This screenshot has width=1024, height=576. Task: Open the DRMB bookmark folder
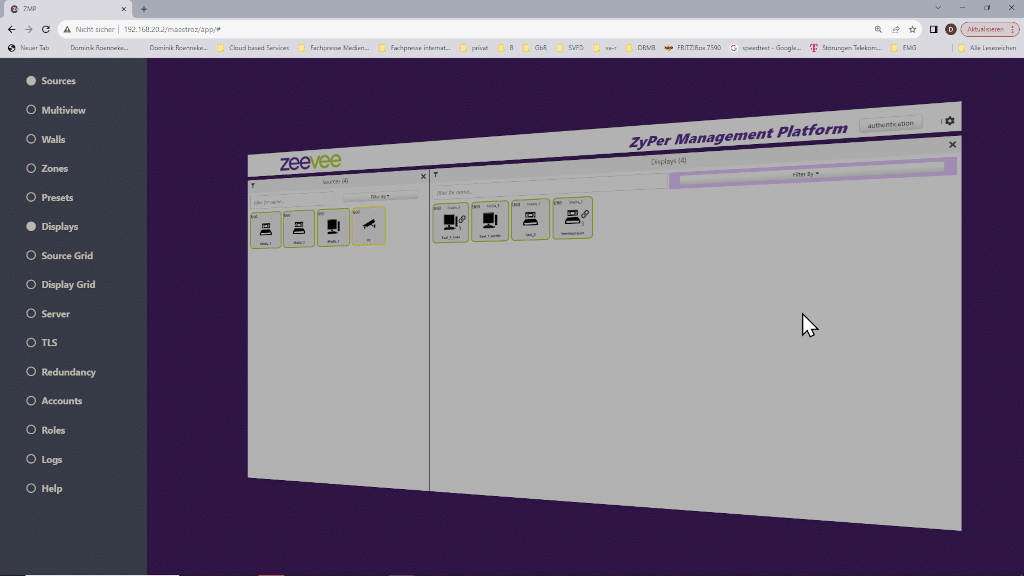coord(641,48)
